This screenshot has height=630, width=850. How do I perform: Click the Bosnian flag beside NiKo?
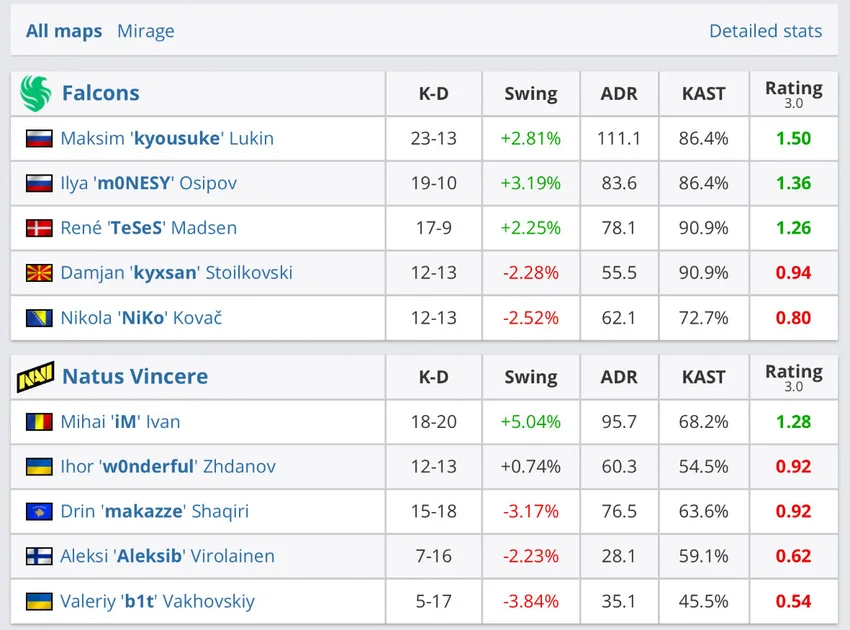[x=39, y=318]
